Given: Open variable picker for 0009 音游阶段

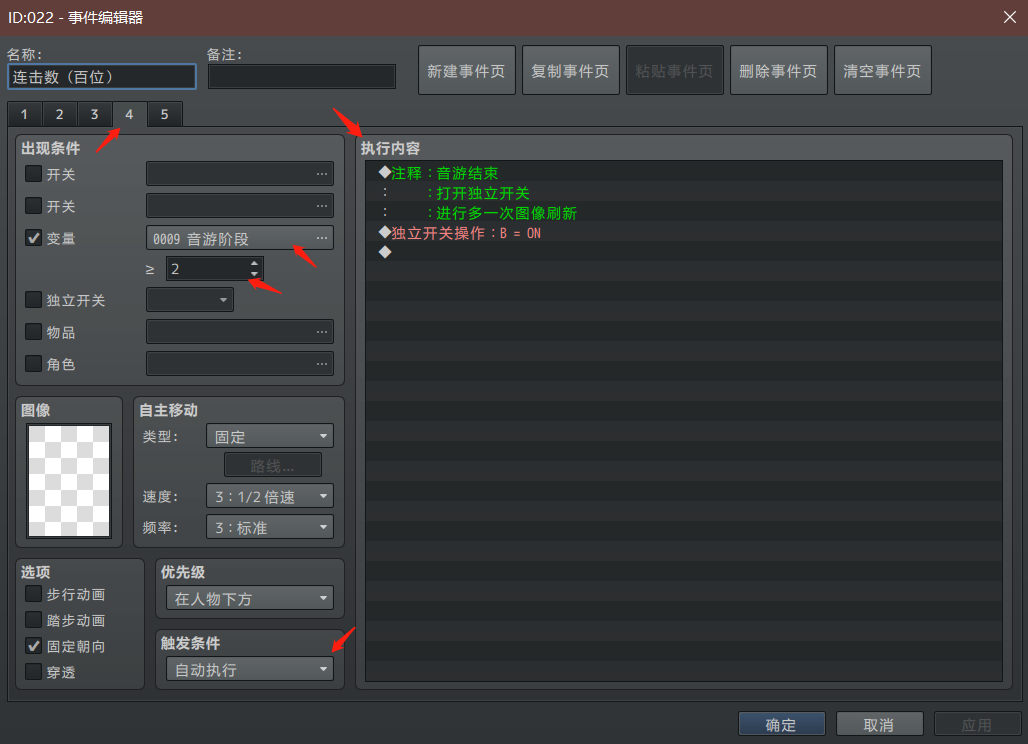Looking at the screenshot, I should [321, 238].
